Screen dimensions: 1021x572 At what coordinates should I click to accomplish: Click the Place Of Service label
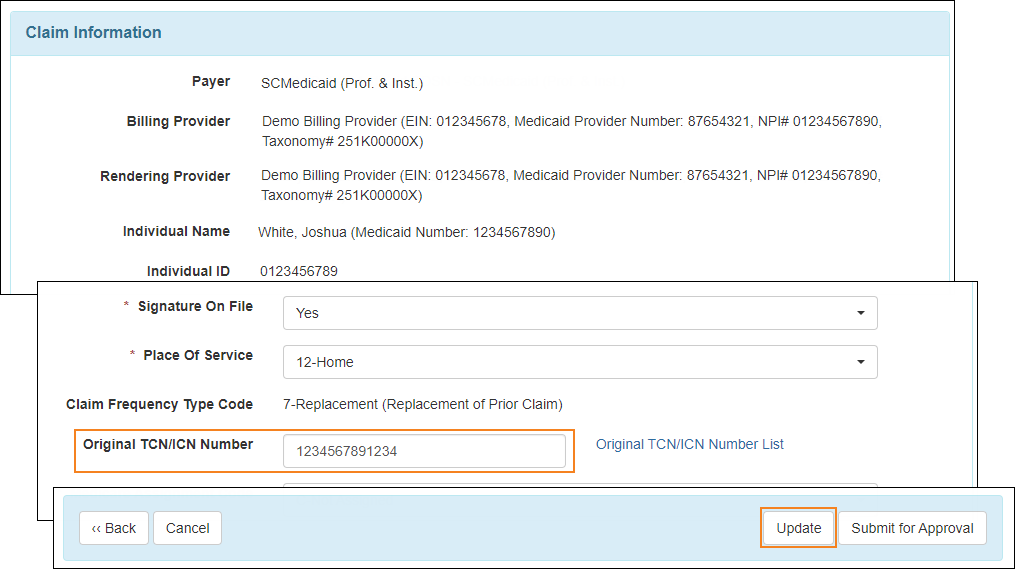coord(198,355)
